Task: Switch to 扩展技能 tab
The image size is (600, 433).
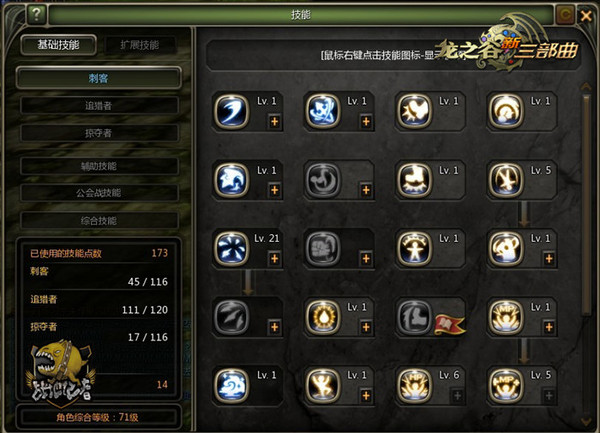Action: 140,45
